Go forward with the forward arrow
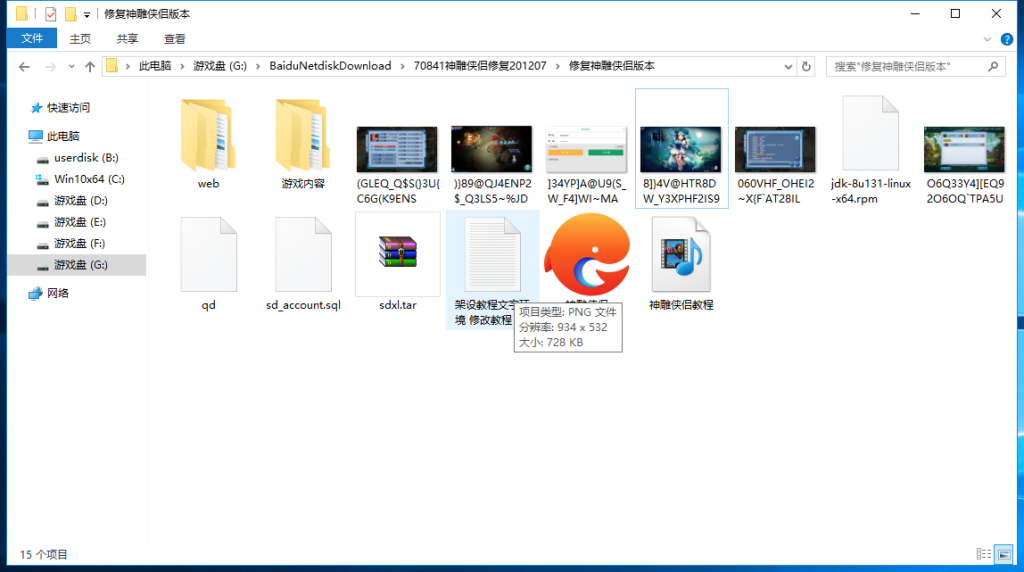Image resolution: width=1024 pixels, height=572 pixels. coord(50,67)
